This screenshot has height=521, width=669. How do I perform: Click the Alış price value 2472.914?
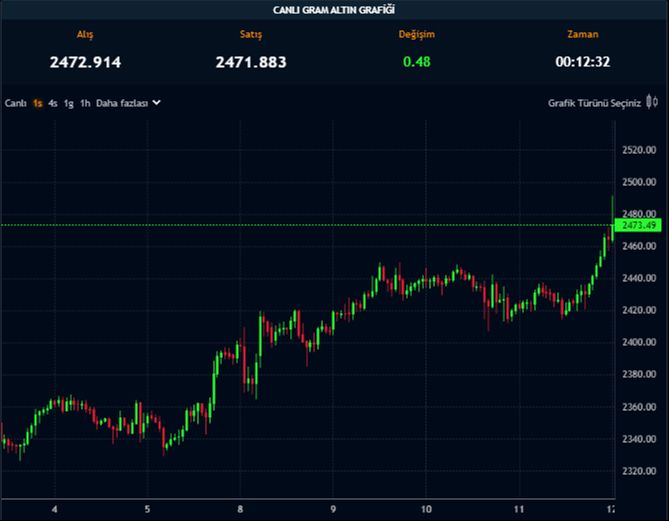click(x=85, y=62)
